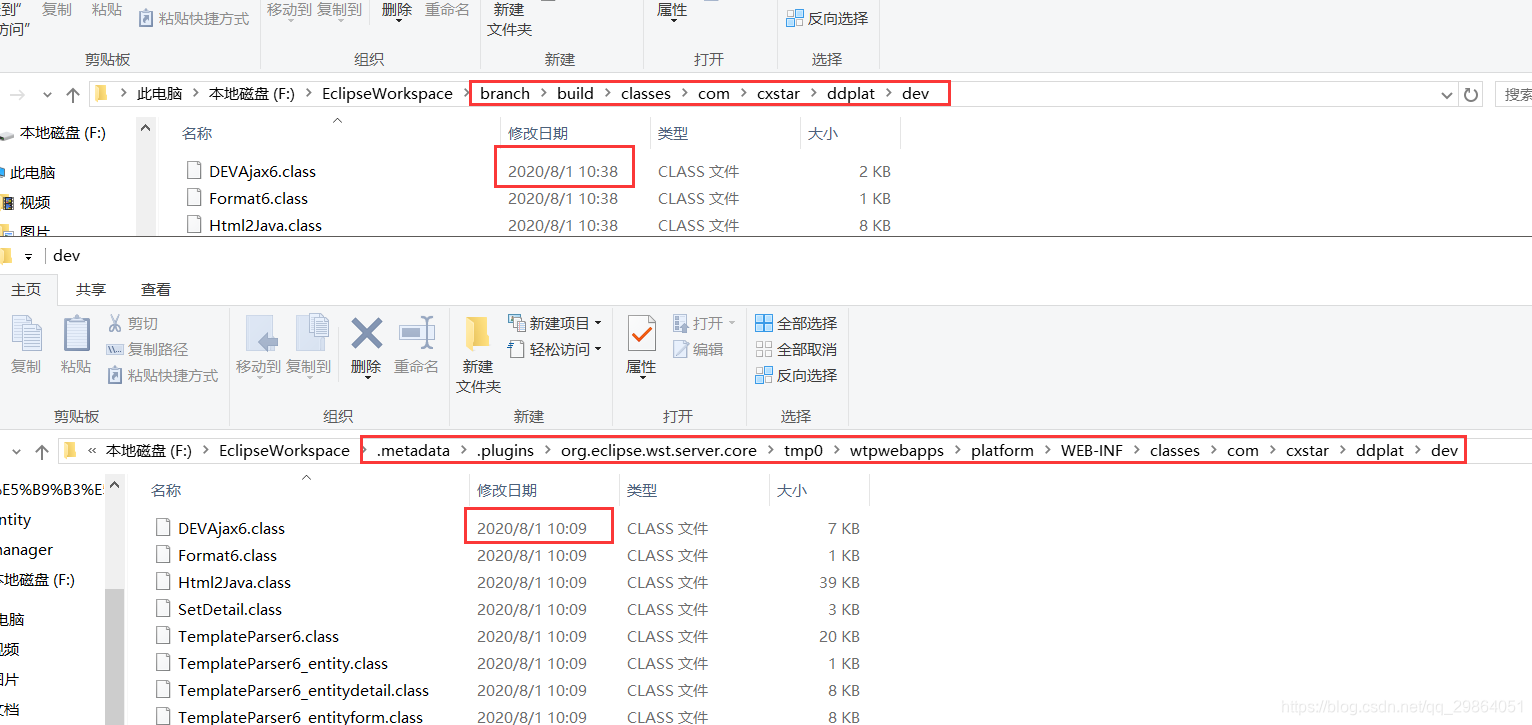Click Move to (移动到) in lower window ribbon
Image resolution: width=1532 pixels, height=725 pixels.
tap(258, 345)
